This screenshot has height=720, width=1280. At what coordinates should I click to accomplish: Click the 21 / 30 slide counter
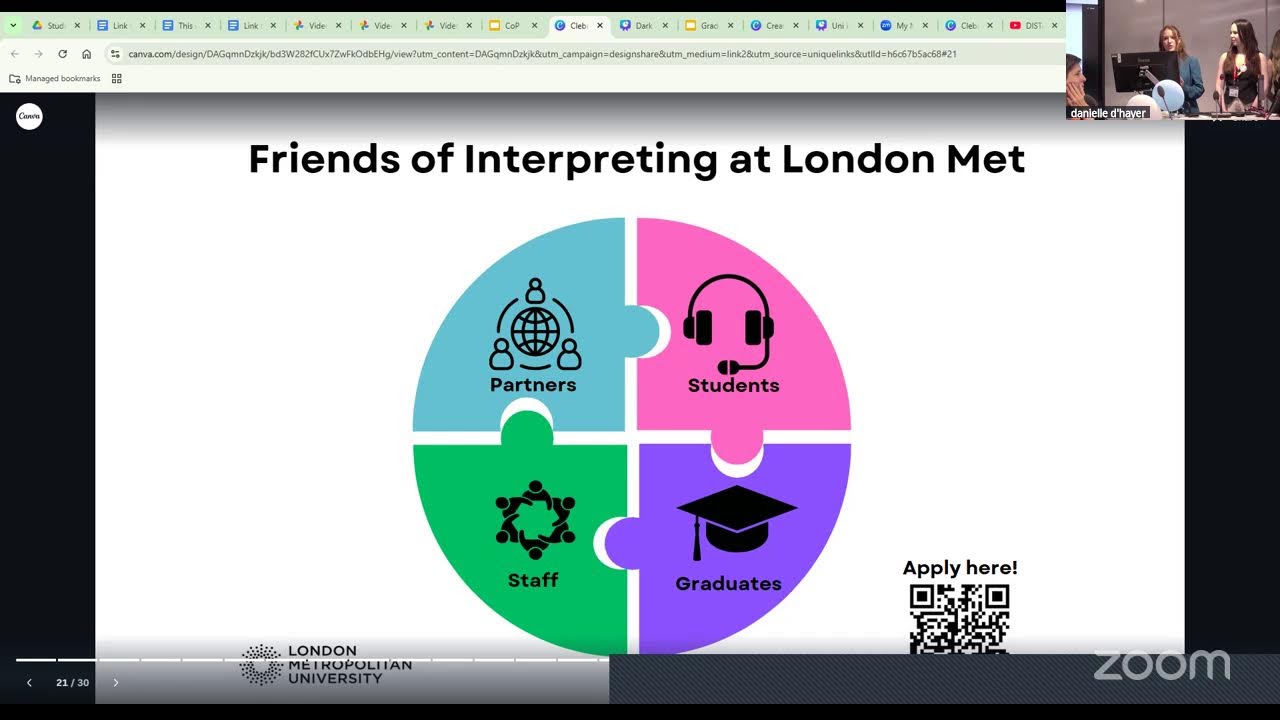click(72, 683)
